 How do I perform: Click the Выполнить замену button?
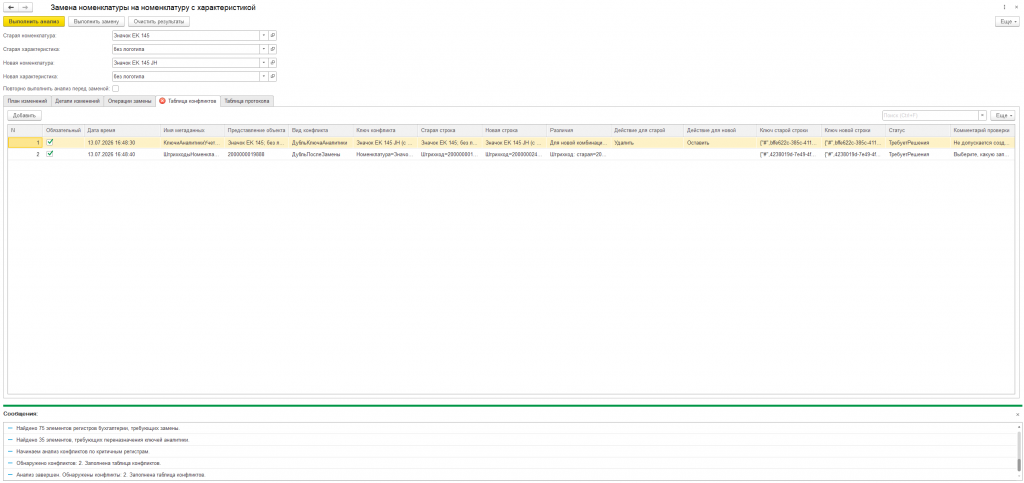pos(96,22)
